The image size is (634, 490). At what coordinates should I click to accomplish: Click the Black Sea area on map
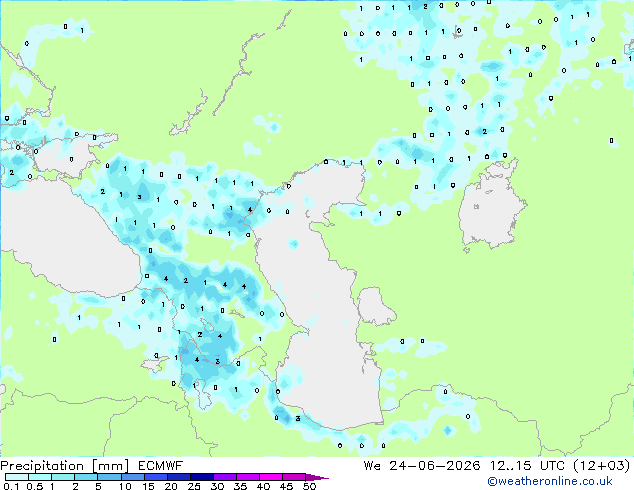69,243
